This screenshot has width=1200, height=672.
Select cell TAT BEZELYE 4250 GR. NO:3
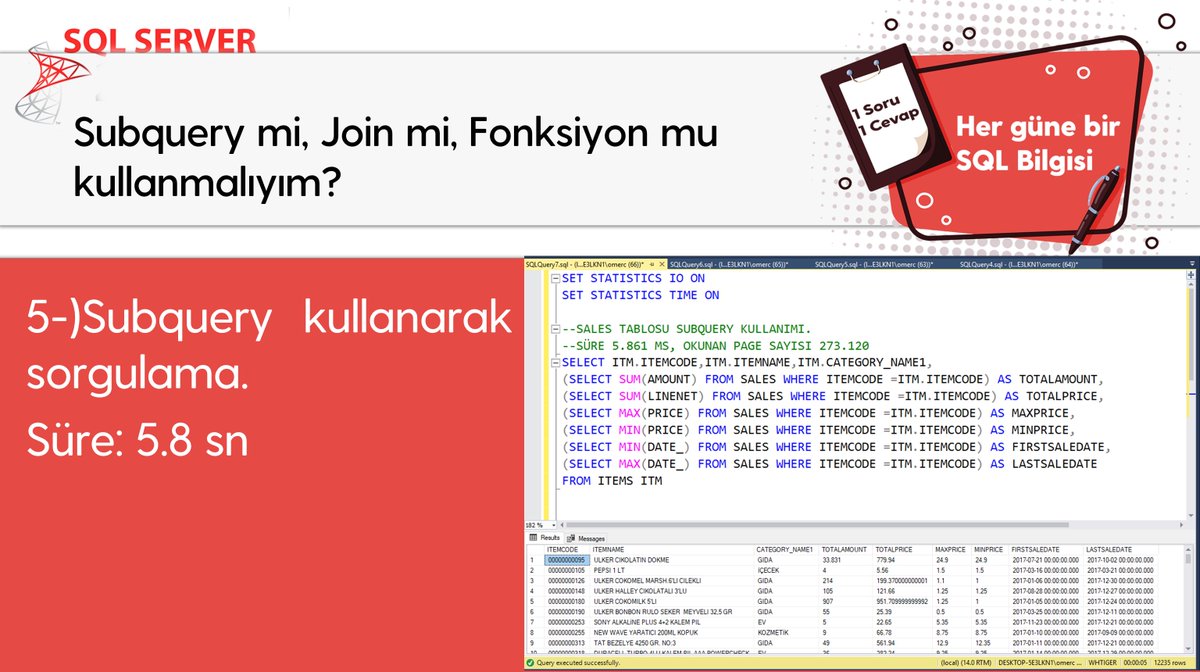pos(673,643)
